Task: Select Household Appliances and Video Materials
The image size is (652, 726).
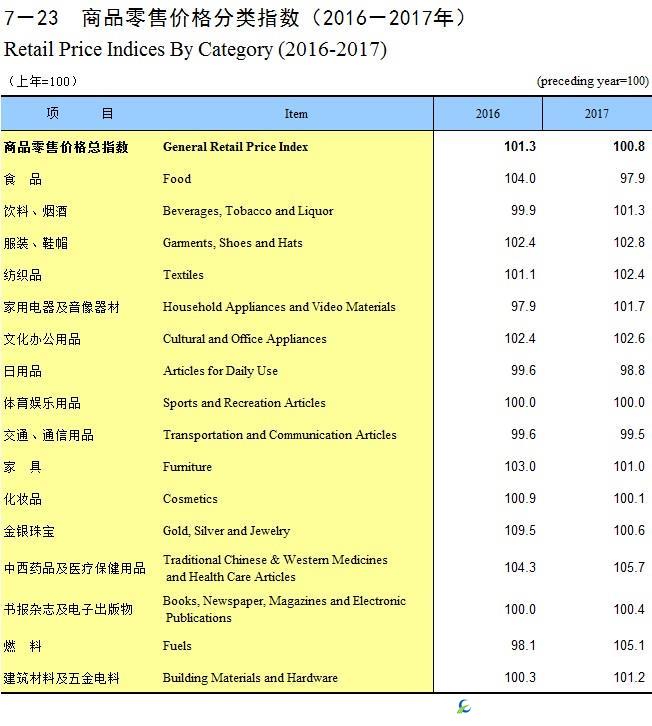Action: click(x=279, y=307)
